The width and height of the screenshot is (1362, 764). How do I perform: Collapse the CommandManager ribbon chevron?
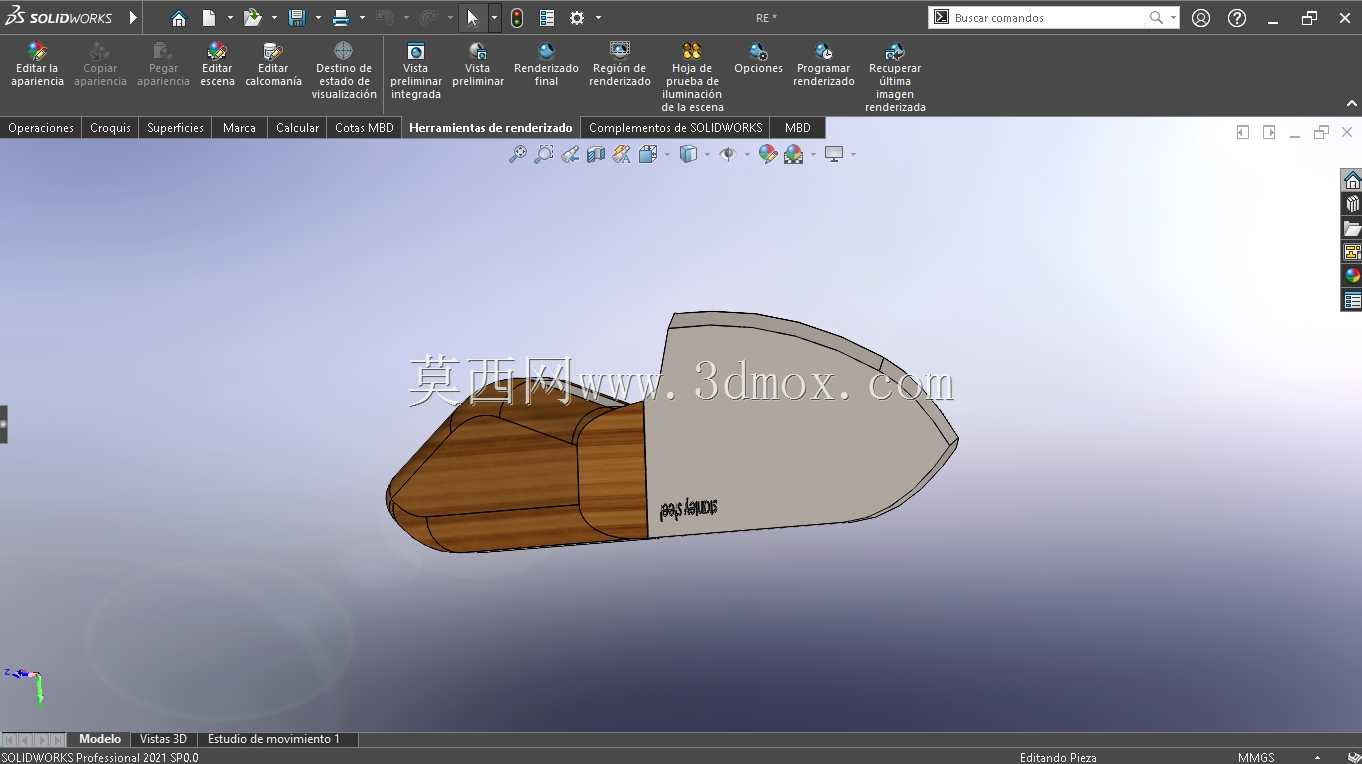(1352, 104)
